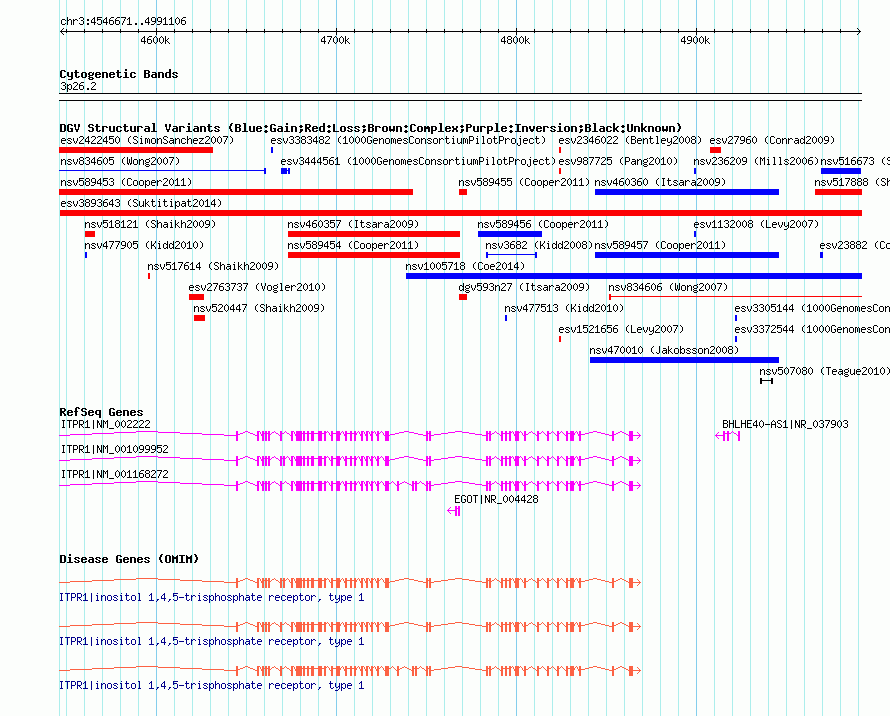Open esv2763737 (Vogler2010) variant
The image size is (890, 716).
[257, 287]
